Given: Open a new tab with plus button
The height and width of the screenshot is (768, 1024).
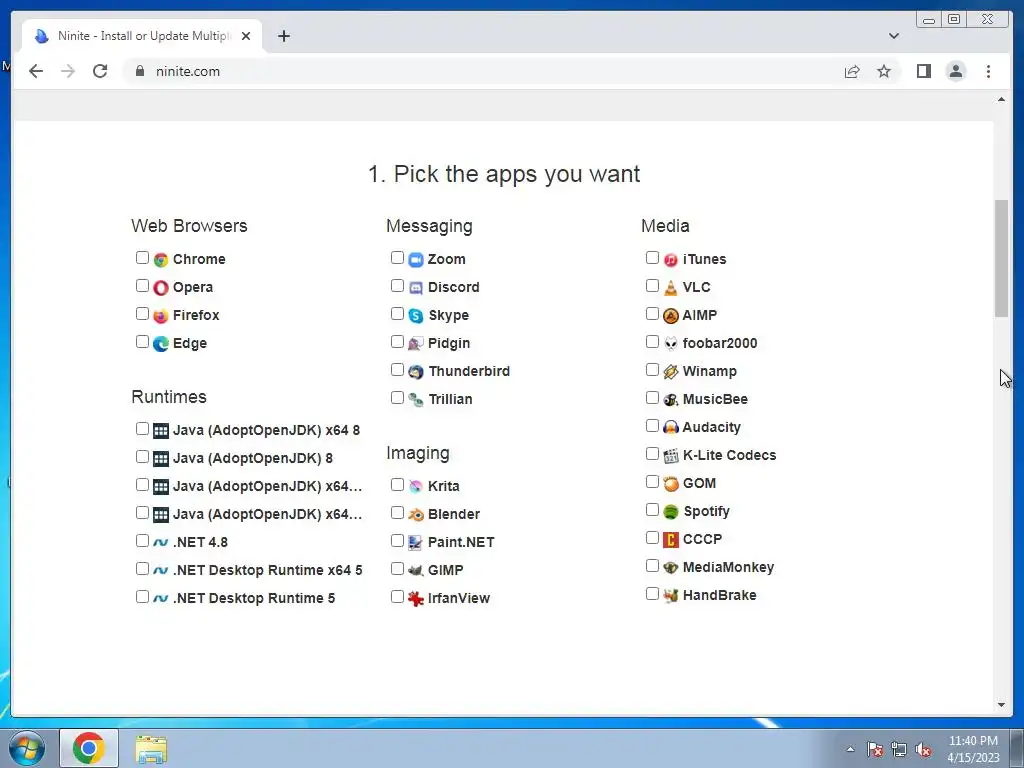Looking at the screenshot, I should coord(283,36).
